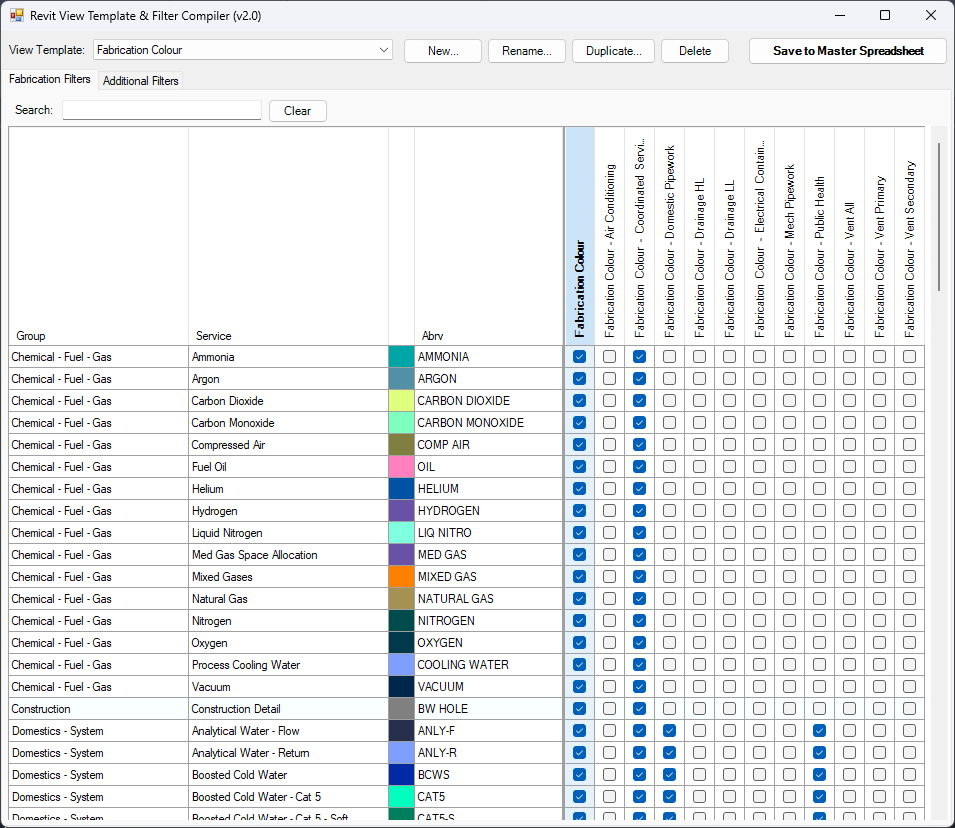The height and width of the screenshot is (828, 955).
Task: Check Electrical Containment for Helium row
Action: pyautogui.click(x=759, y=489)
